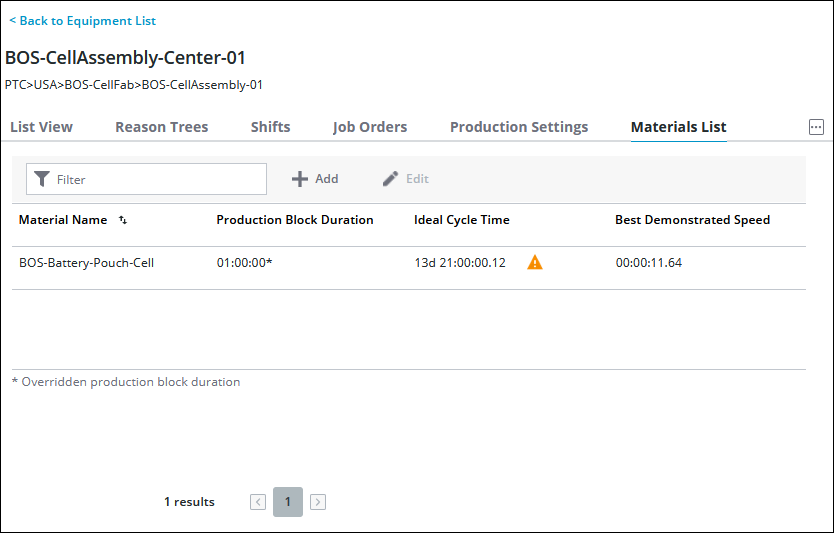Focus the Filter input field
Image resolution: width=834 pixels, height=533 pixels.
146,179
